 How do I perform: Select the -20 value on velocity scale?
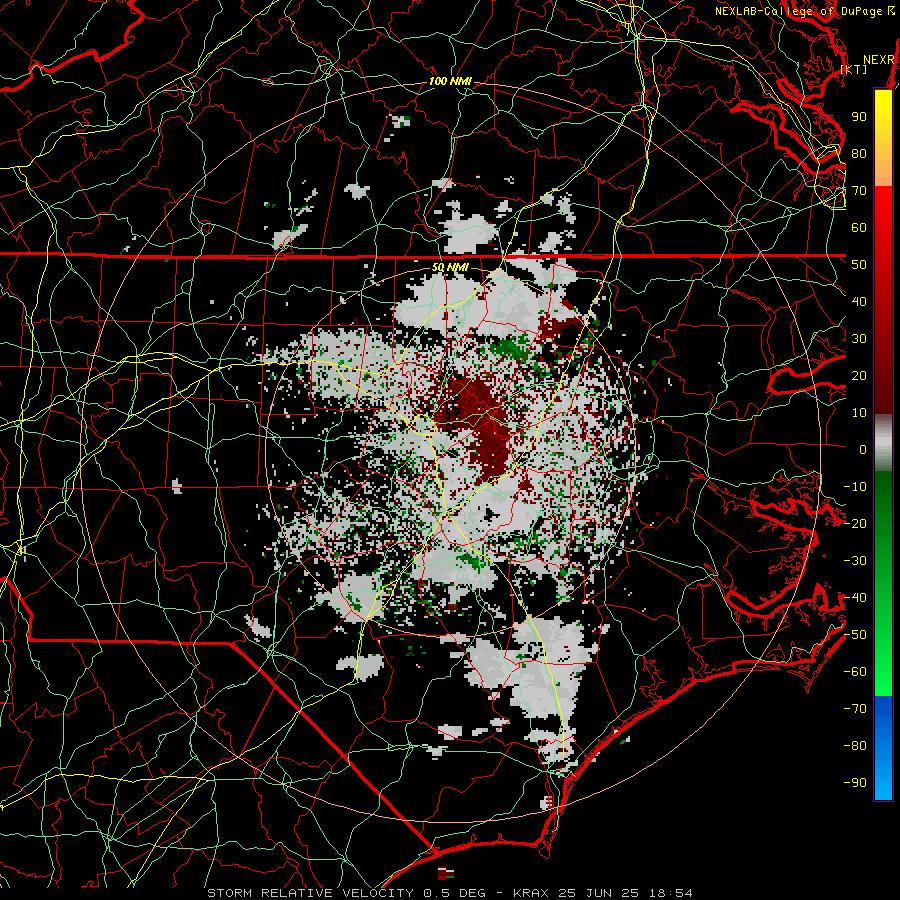(x=855, y=523)
